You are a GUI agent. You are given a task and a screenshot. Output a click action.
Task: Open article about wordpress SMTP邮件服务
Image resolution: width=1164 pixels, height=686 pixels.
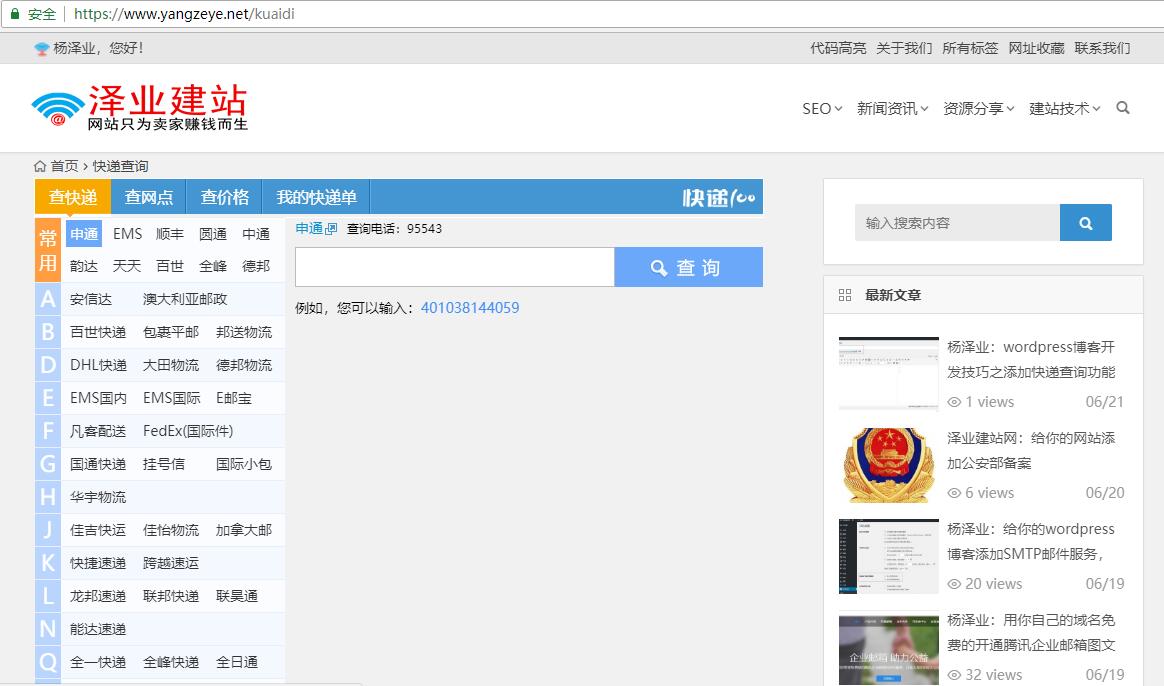tap(1031, 542)
